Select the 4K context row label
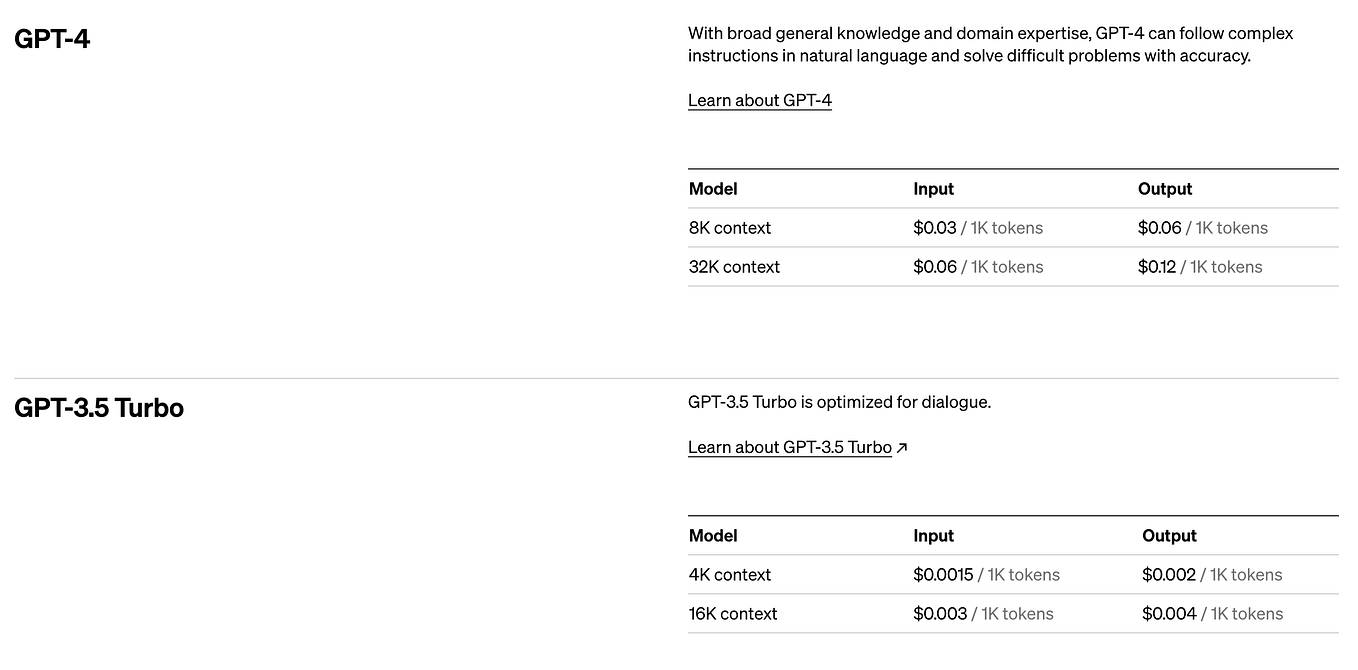 (729, 575)
